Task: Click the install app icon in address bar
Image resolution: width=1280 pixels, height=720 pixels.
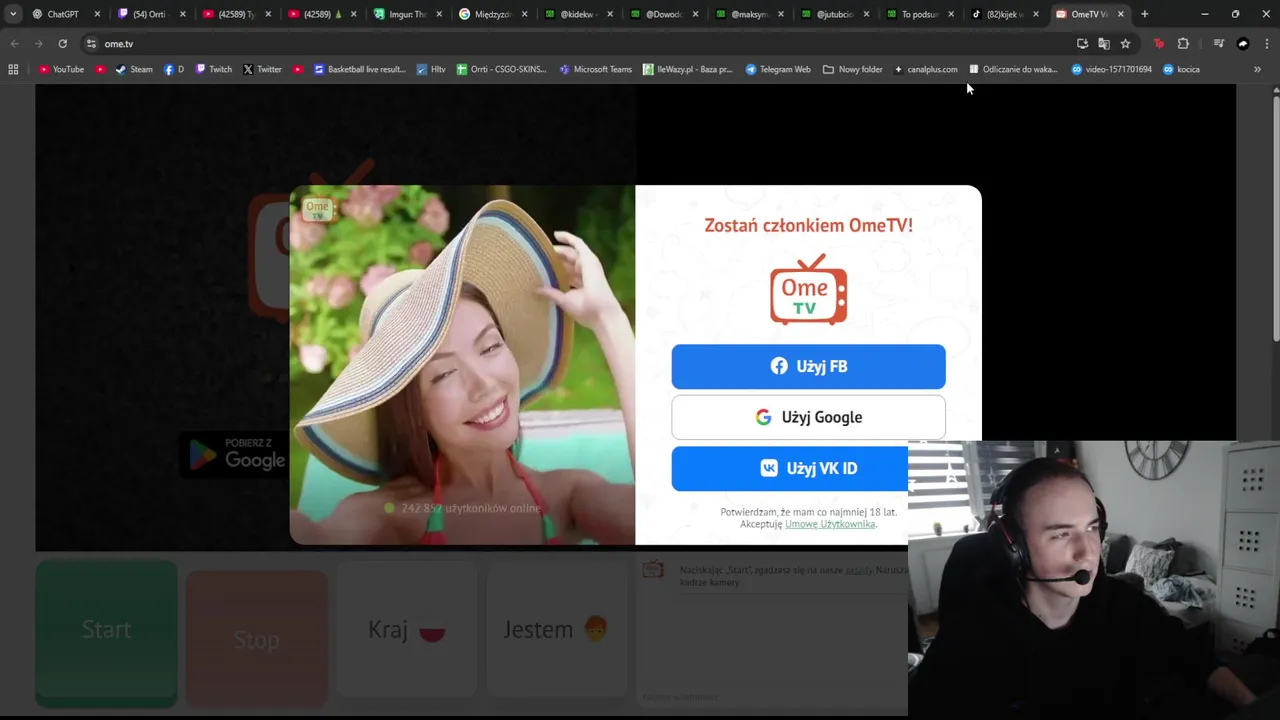Action: coord(1082,44)
